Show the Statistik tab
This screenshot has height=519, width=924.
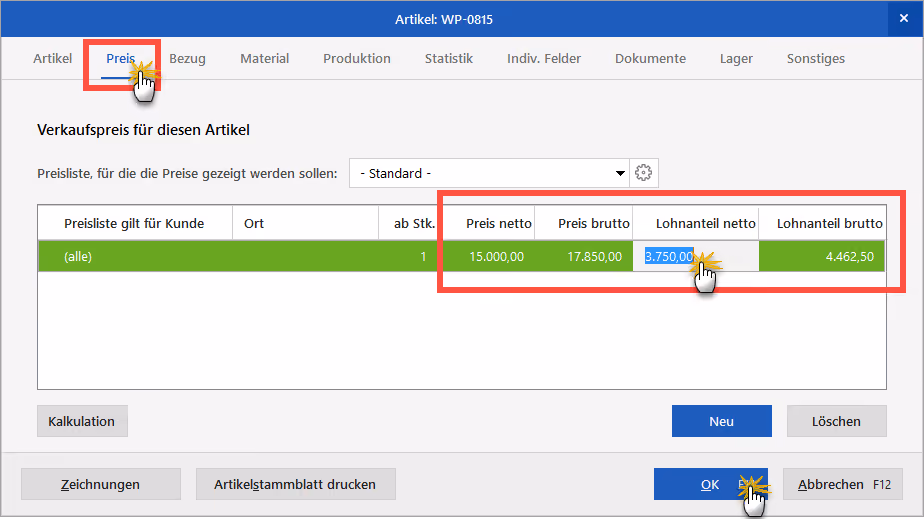(449, 58)
